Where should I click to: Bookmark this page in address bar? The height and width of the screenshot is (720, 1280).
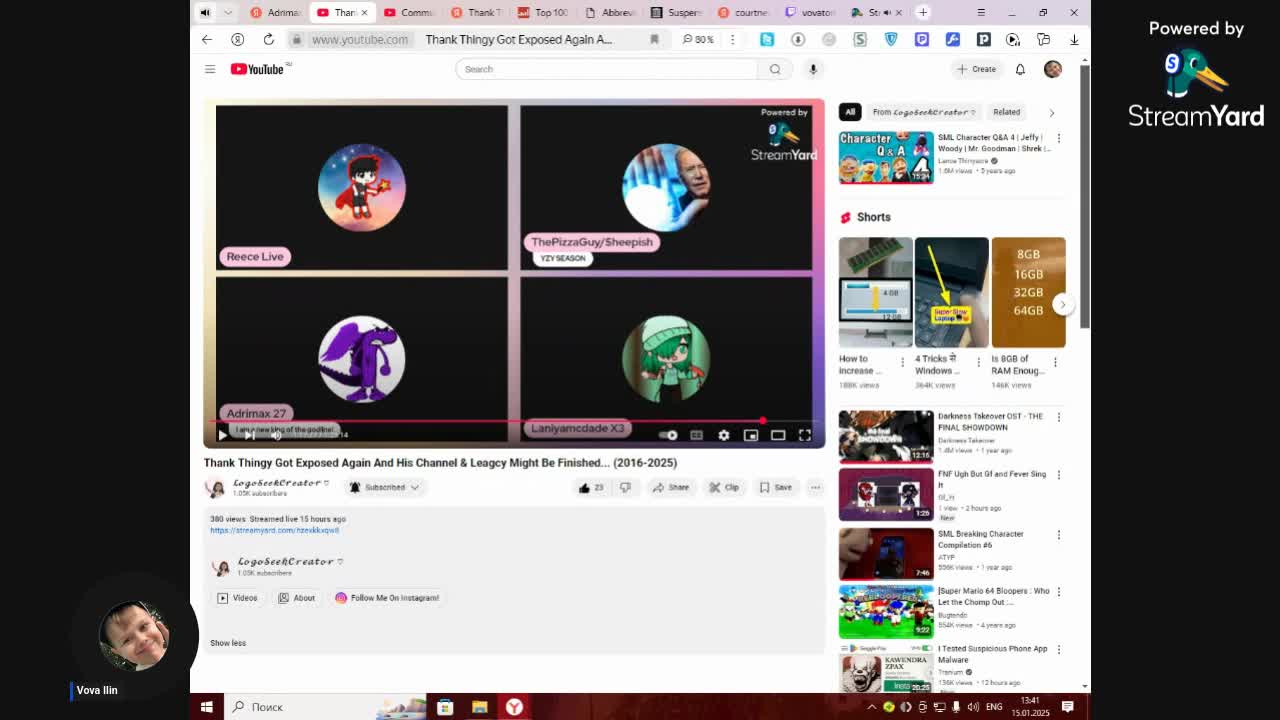pos(654,39)
